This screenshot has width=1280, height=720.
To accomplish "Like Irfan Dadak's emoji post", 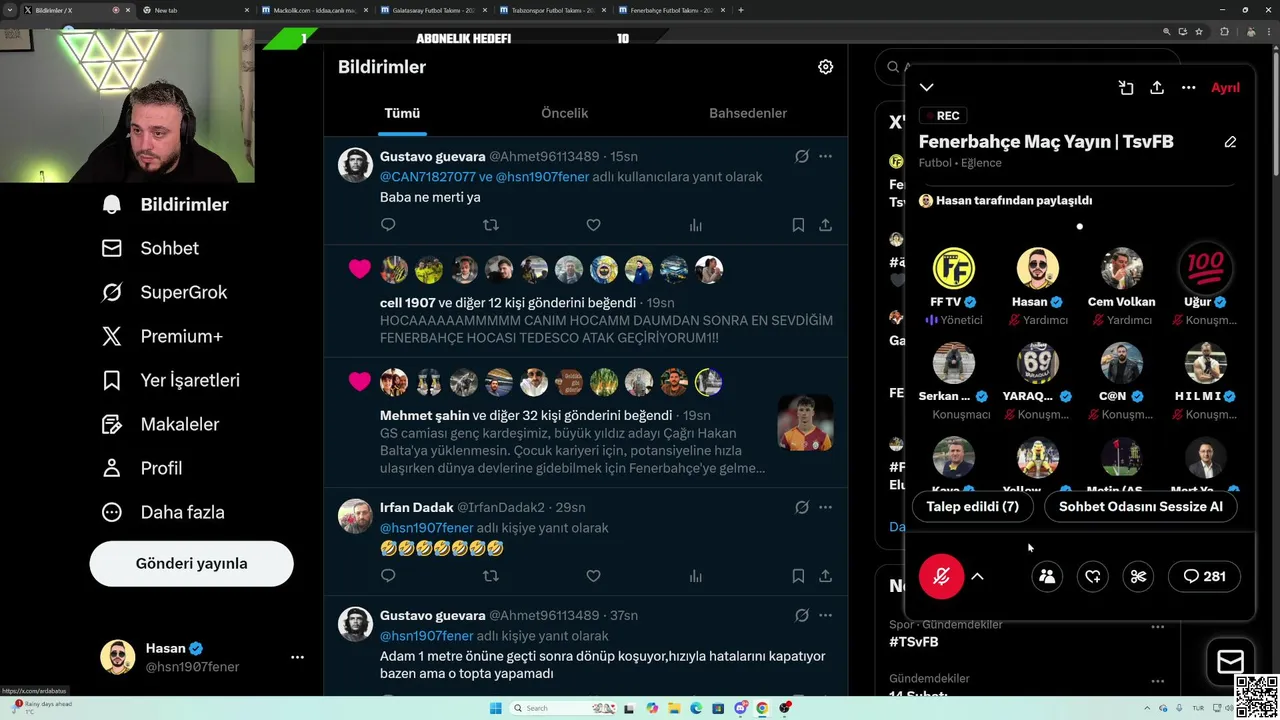I will (593, 576).
